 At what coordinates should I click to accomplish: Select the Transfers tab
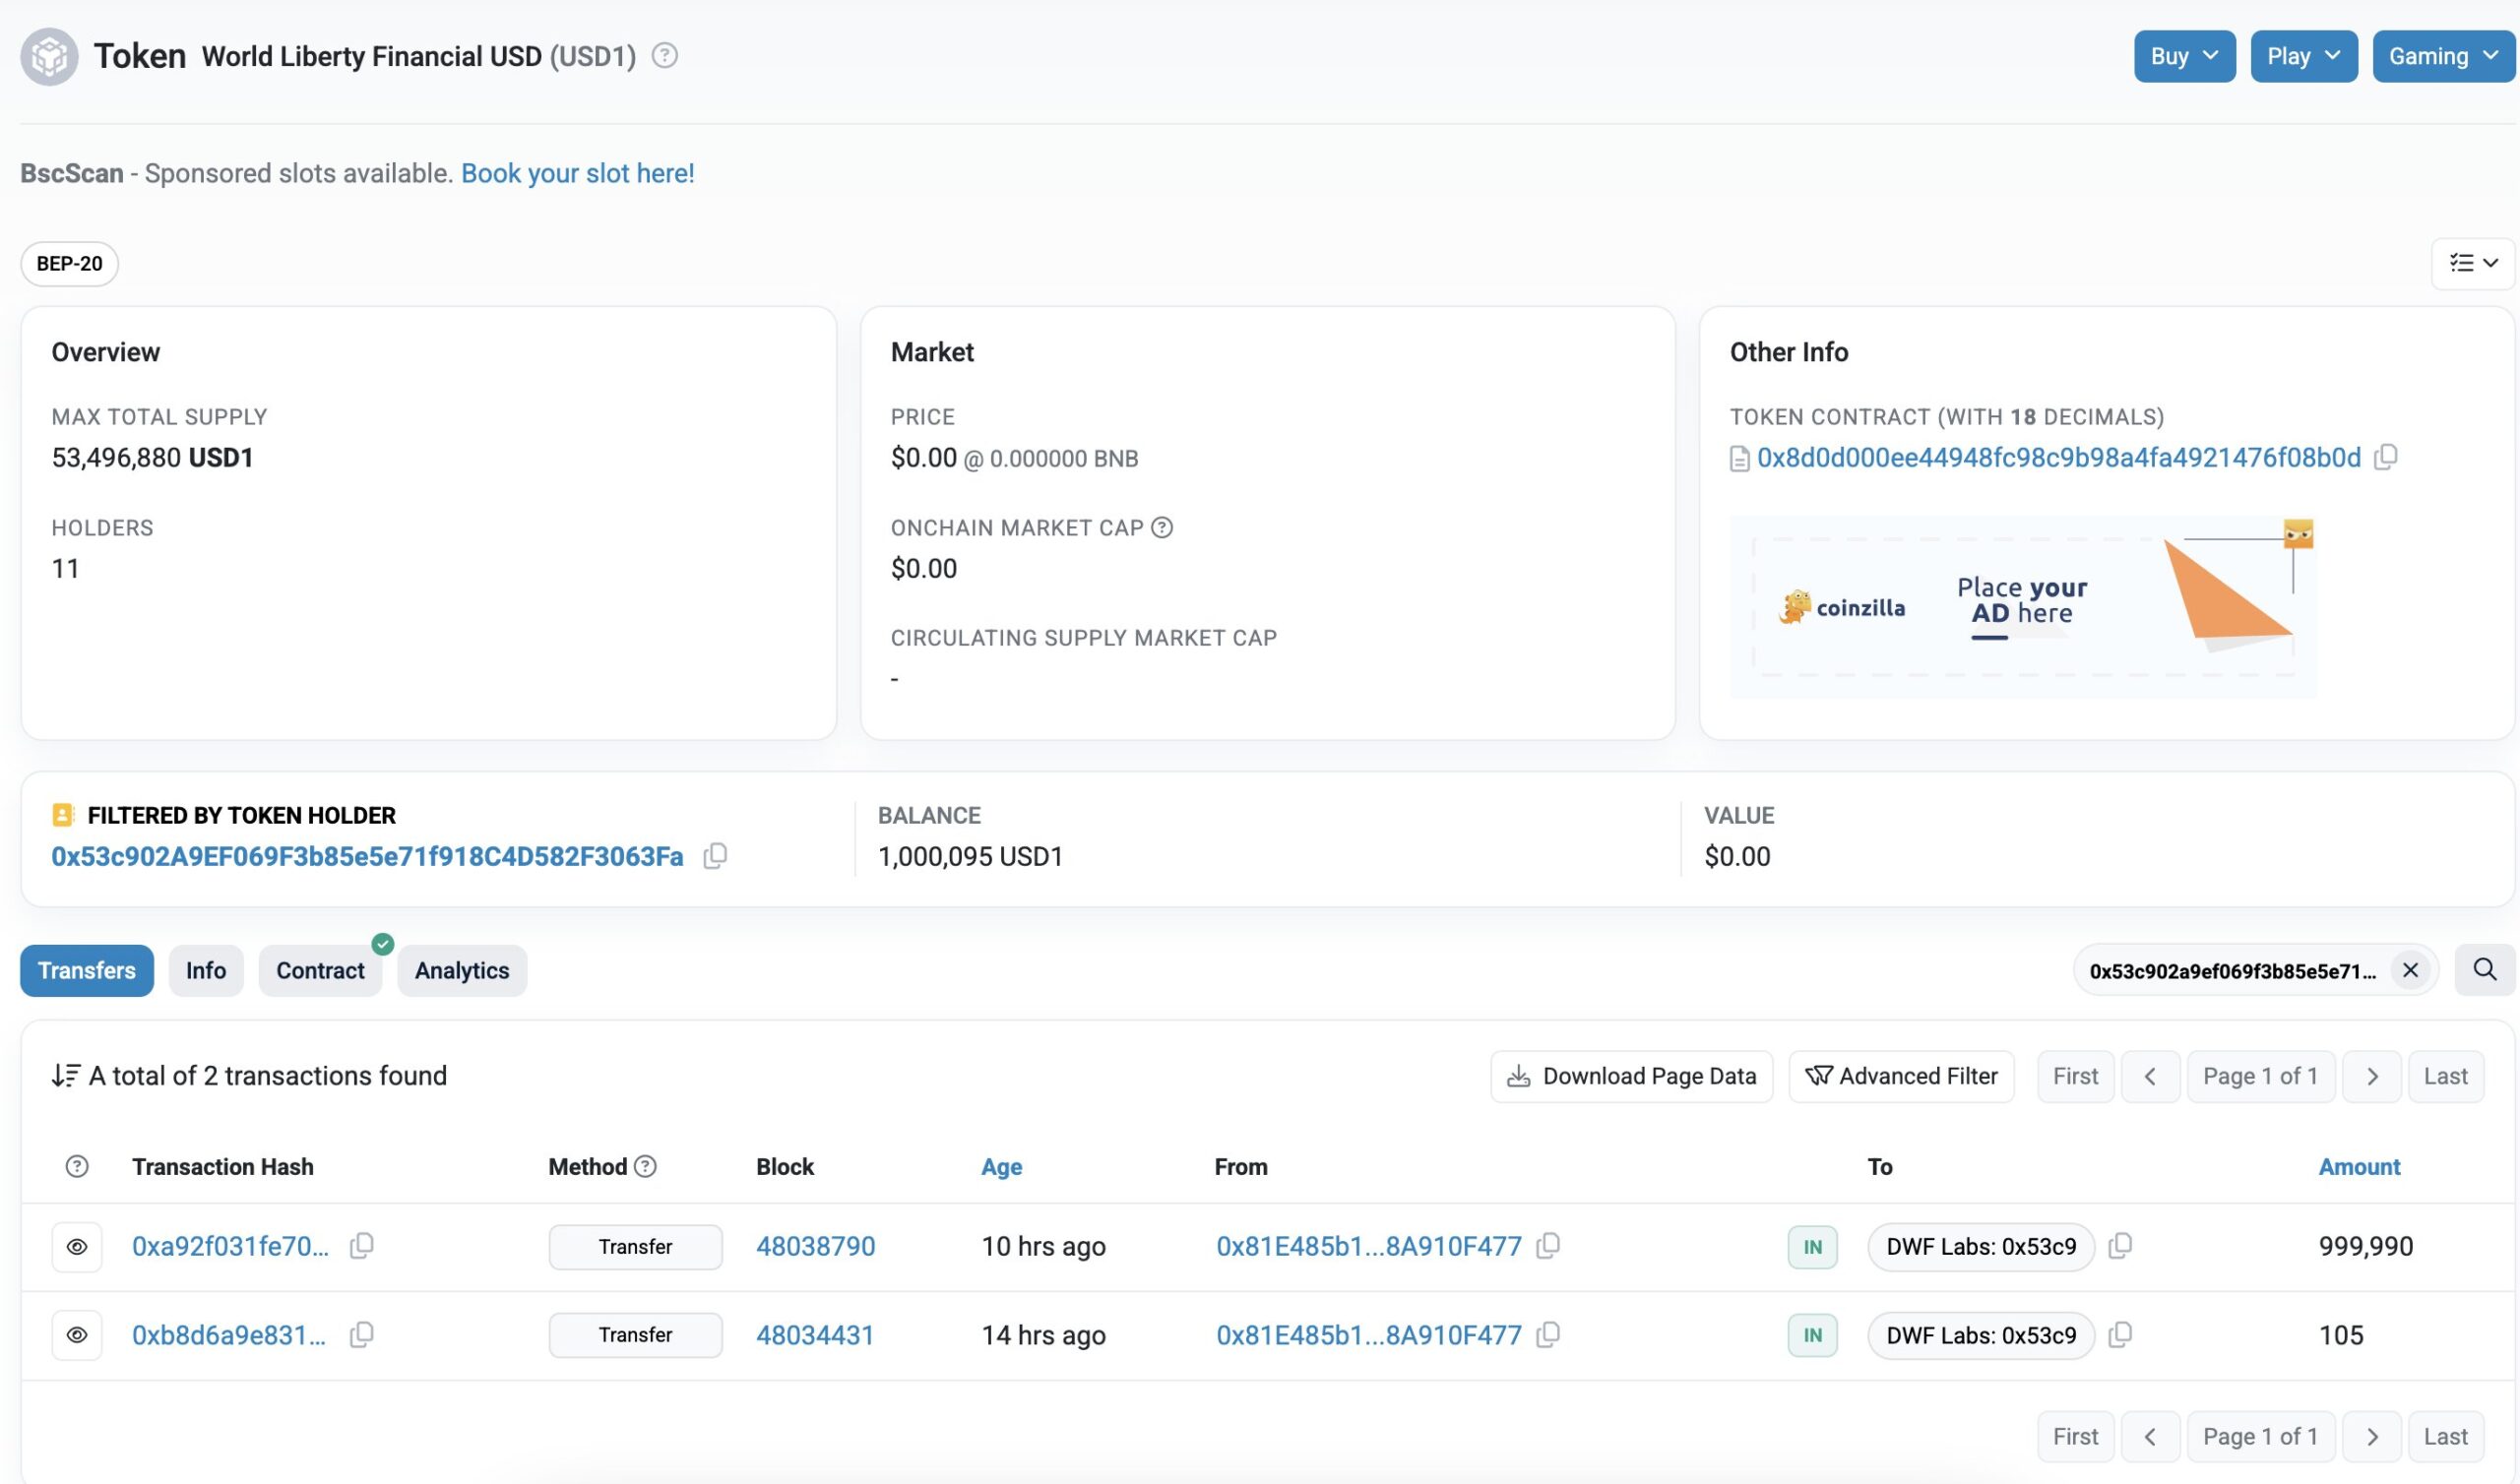(x=87, y=970)
